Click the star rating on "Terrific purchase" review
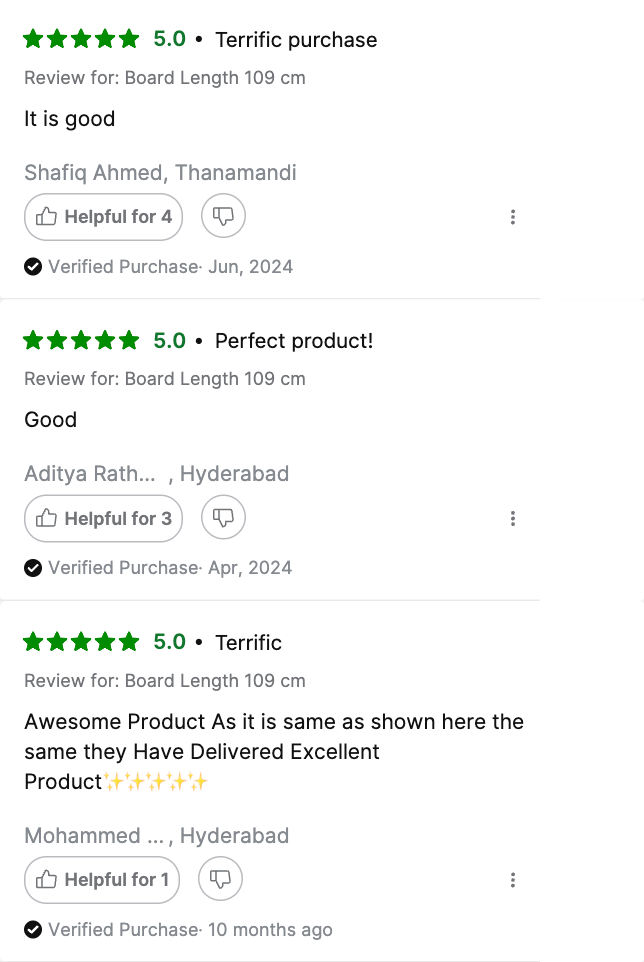Image resolution: width=644 pixels, height=962 pixels. [x=81, y=39]
